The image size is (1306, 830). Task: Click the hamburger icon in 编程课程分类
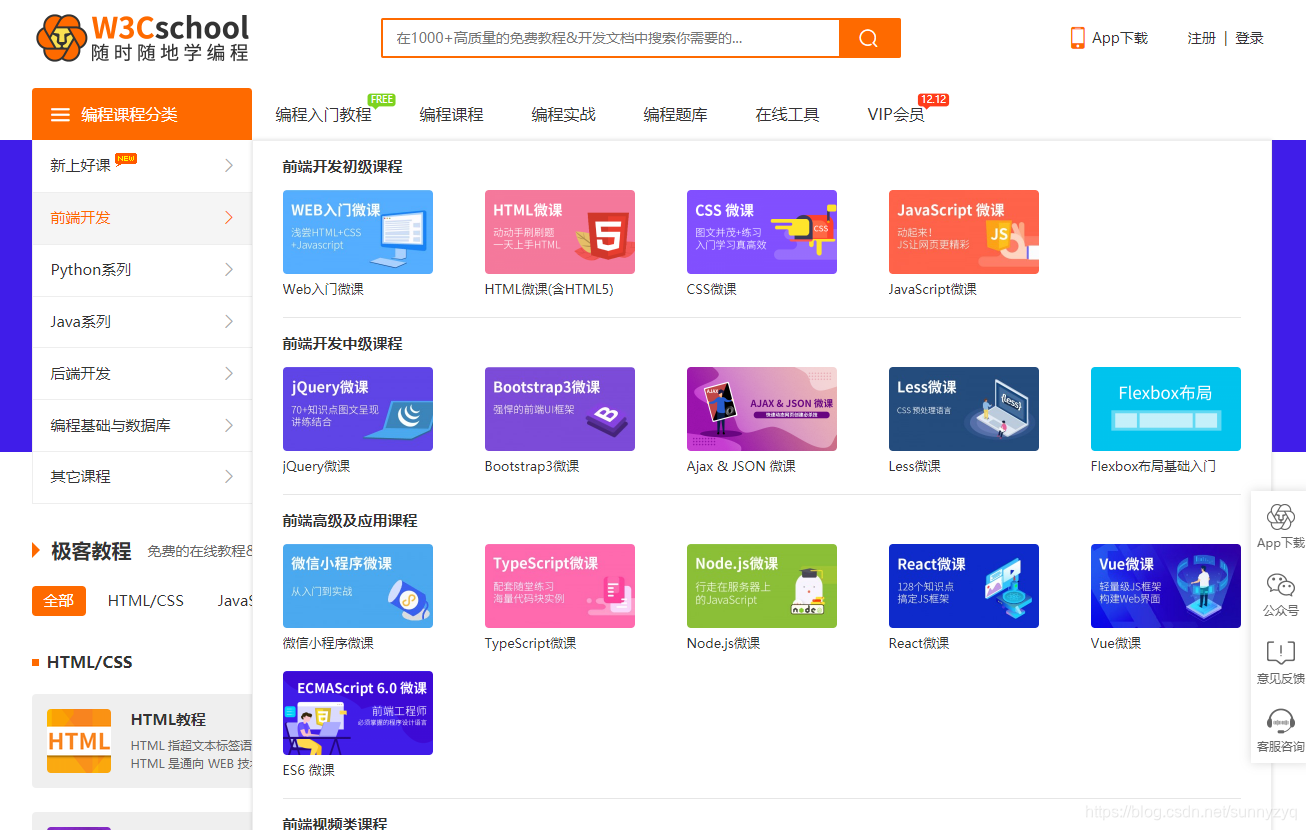click(61, 115)
